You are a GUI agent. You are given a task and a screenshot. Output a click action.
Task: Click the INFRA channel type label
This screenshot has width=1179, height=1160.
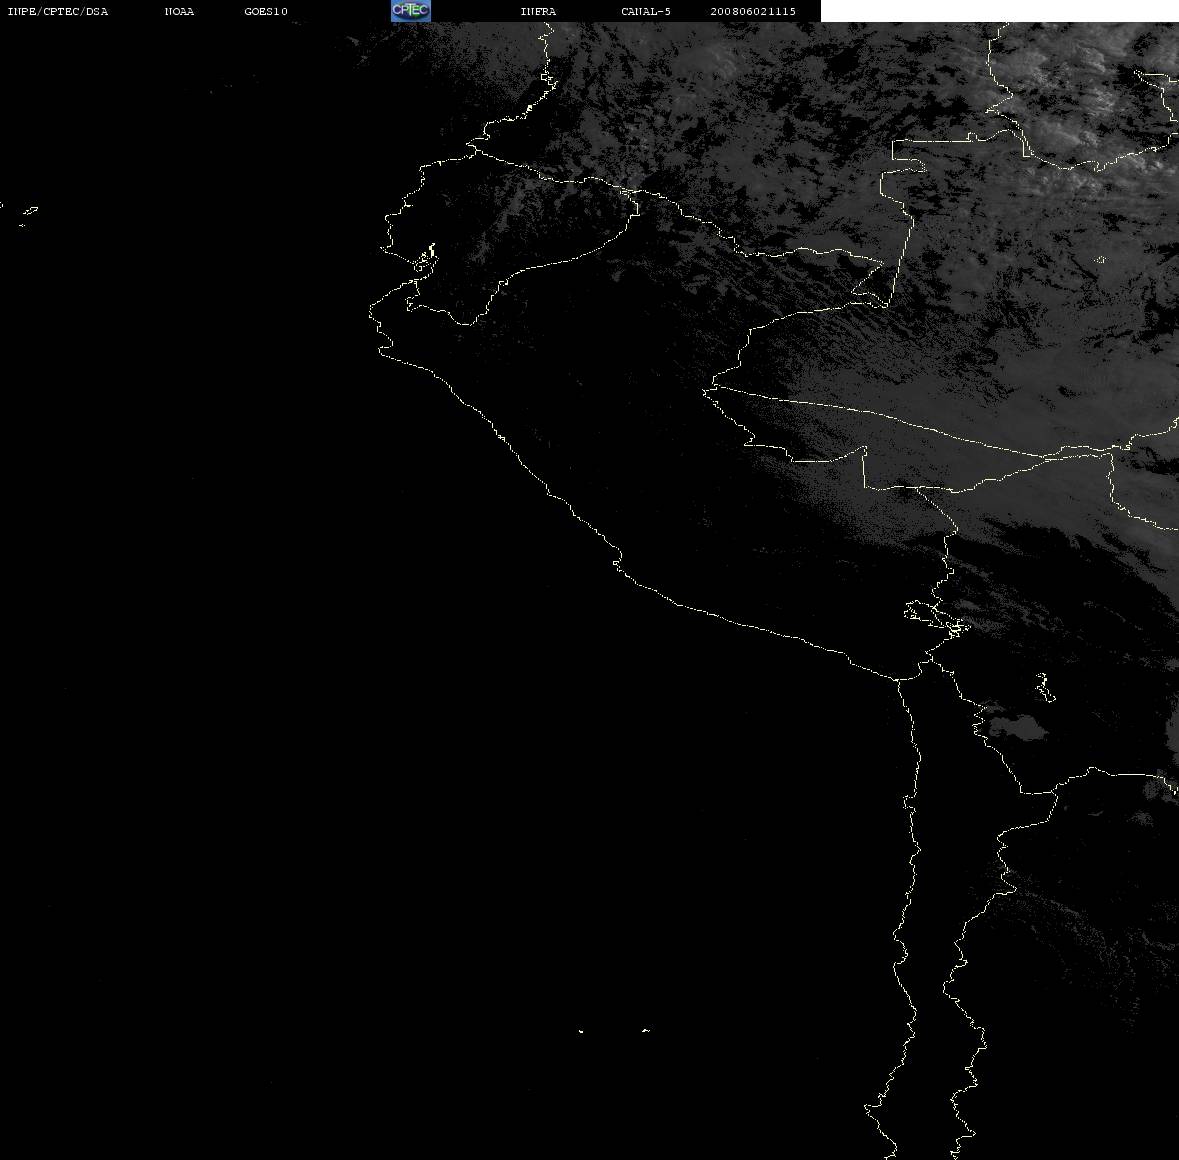pyautogui.click(x=538, y=11)
